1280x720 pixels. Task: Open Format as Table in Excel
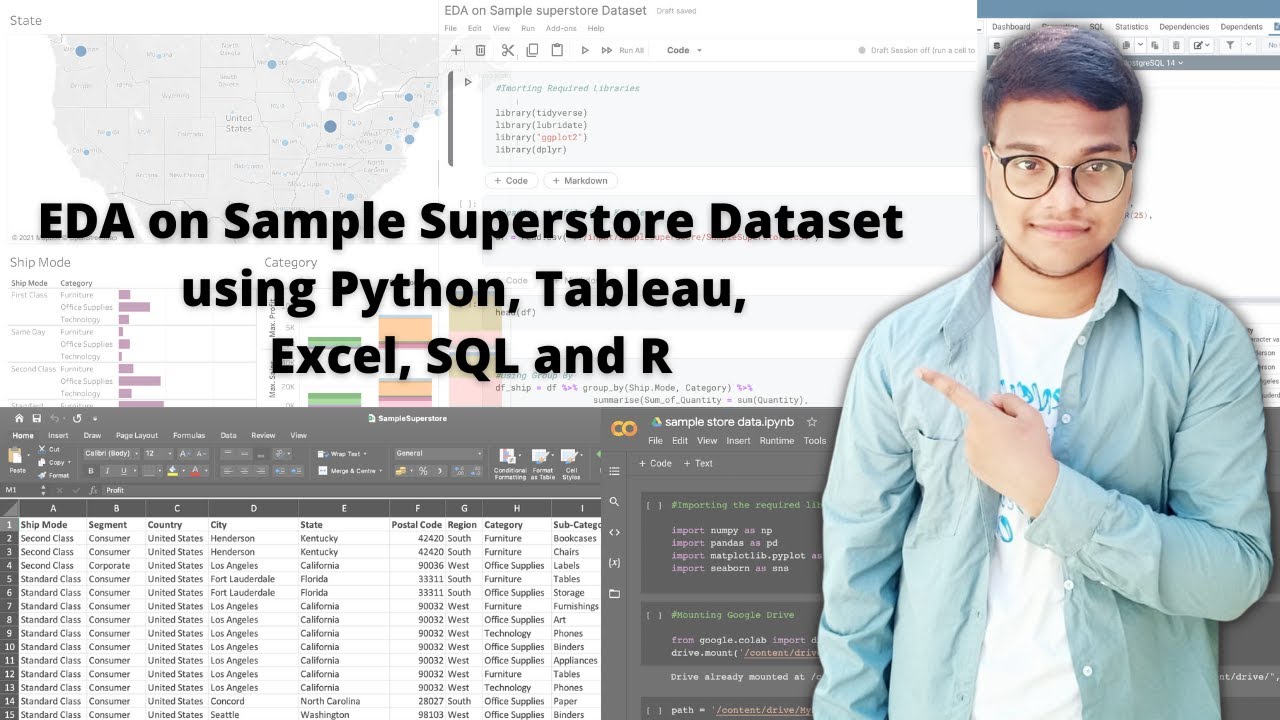[x=543, y=464]
